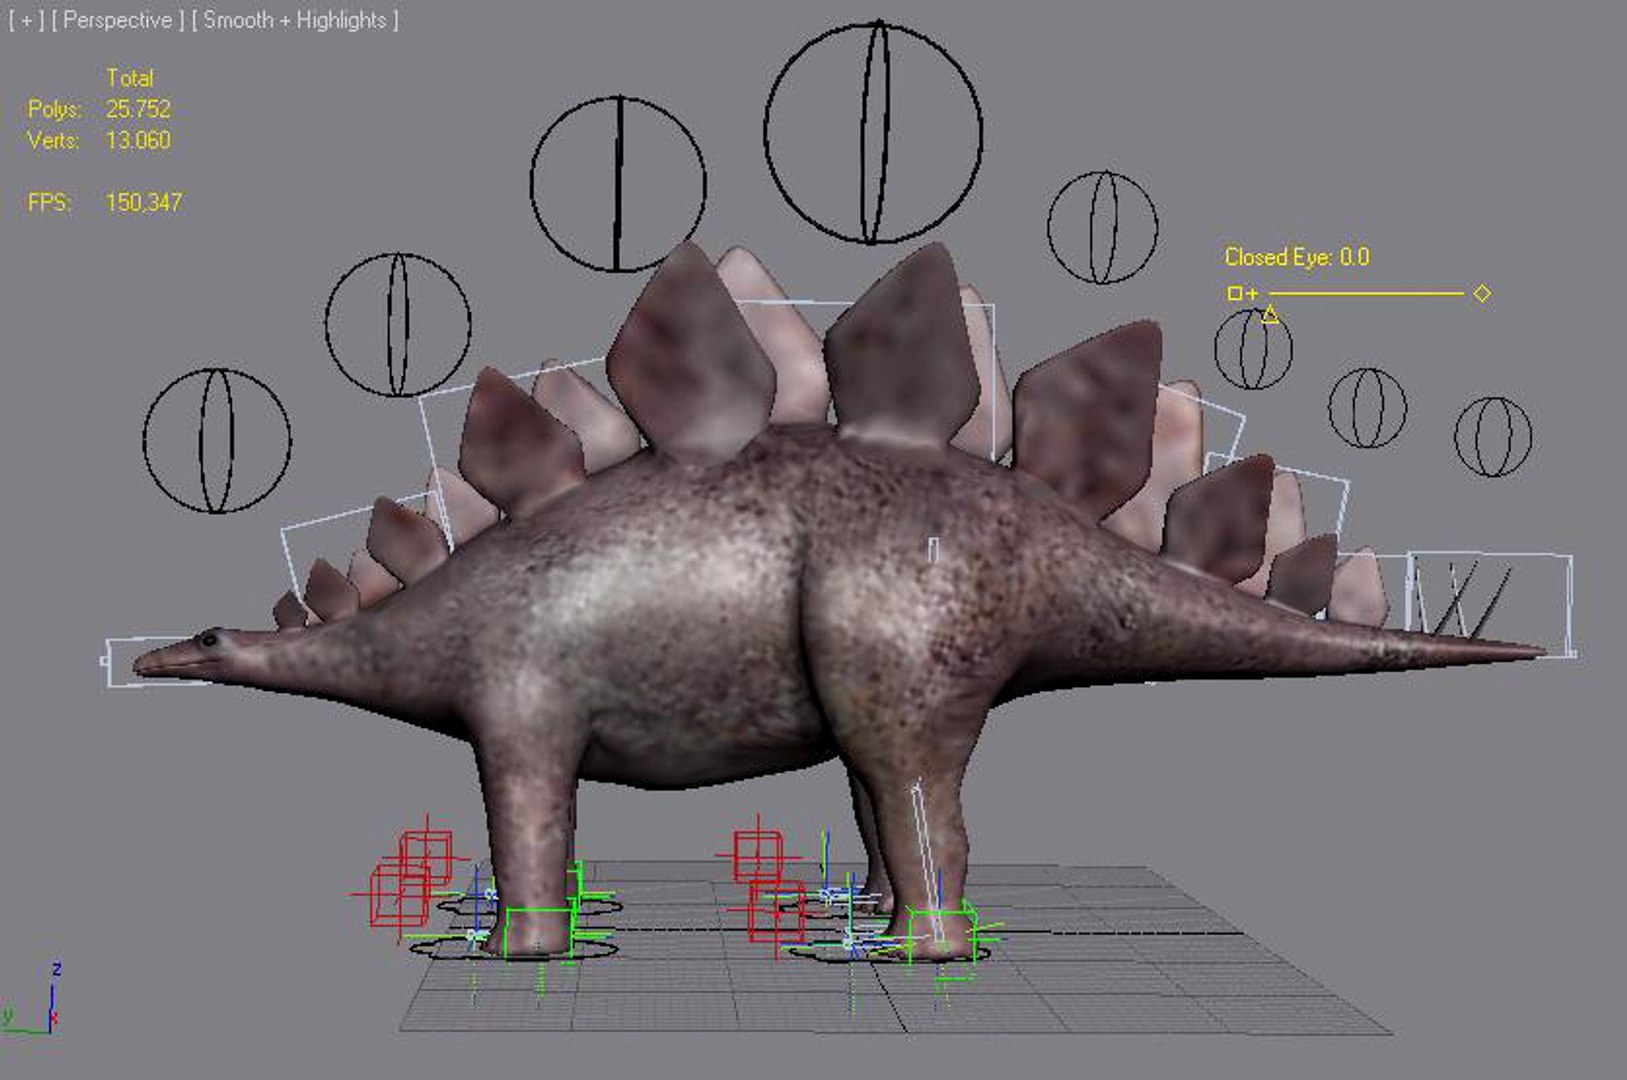The width and height of the screenshot is (1627, 1080).
Task: Click the "Verts:" statistic value 13.060
Action: click(x=138, y=140)
